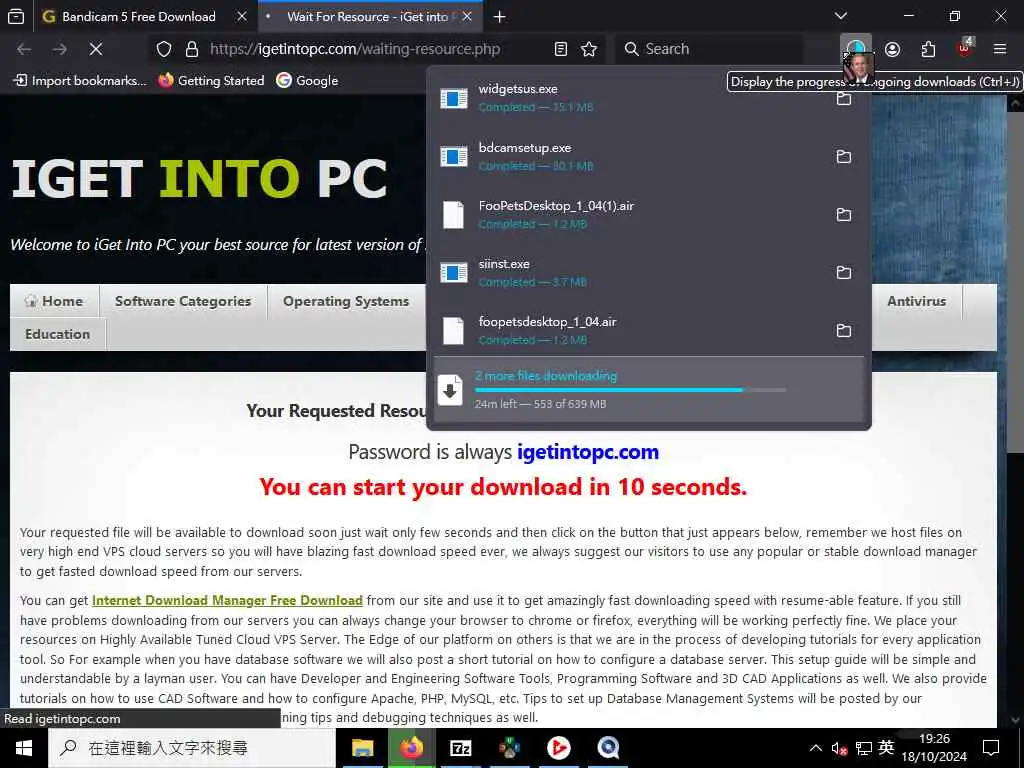This screenshot has width=1024, height=768.
Task: Open the Antivirus menu item
Action: (916, 301)
